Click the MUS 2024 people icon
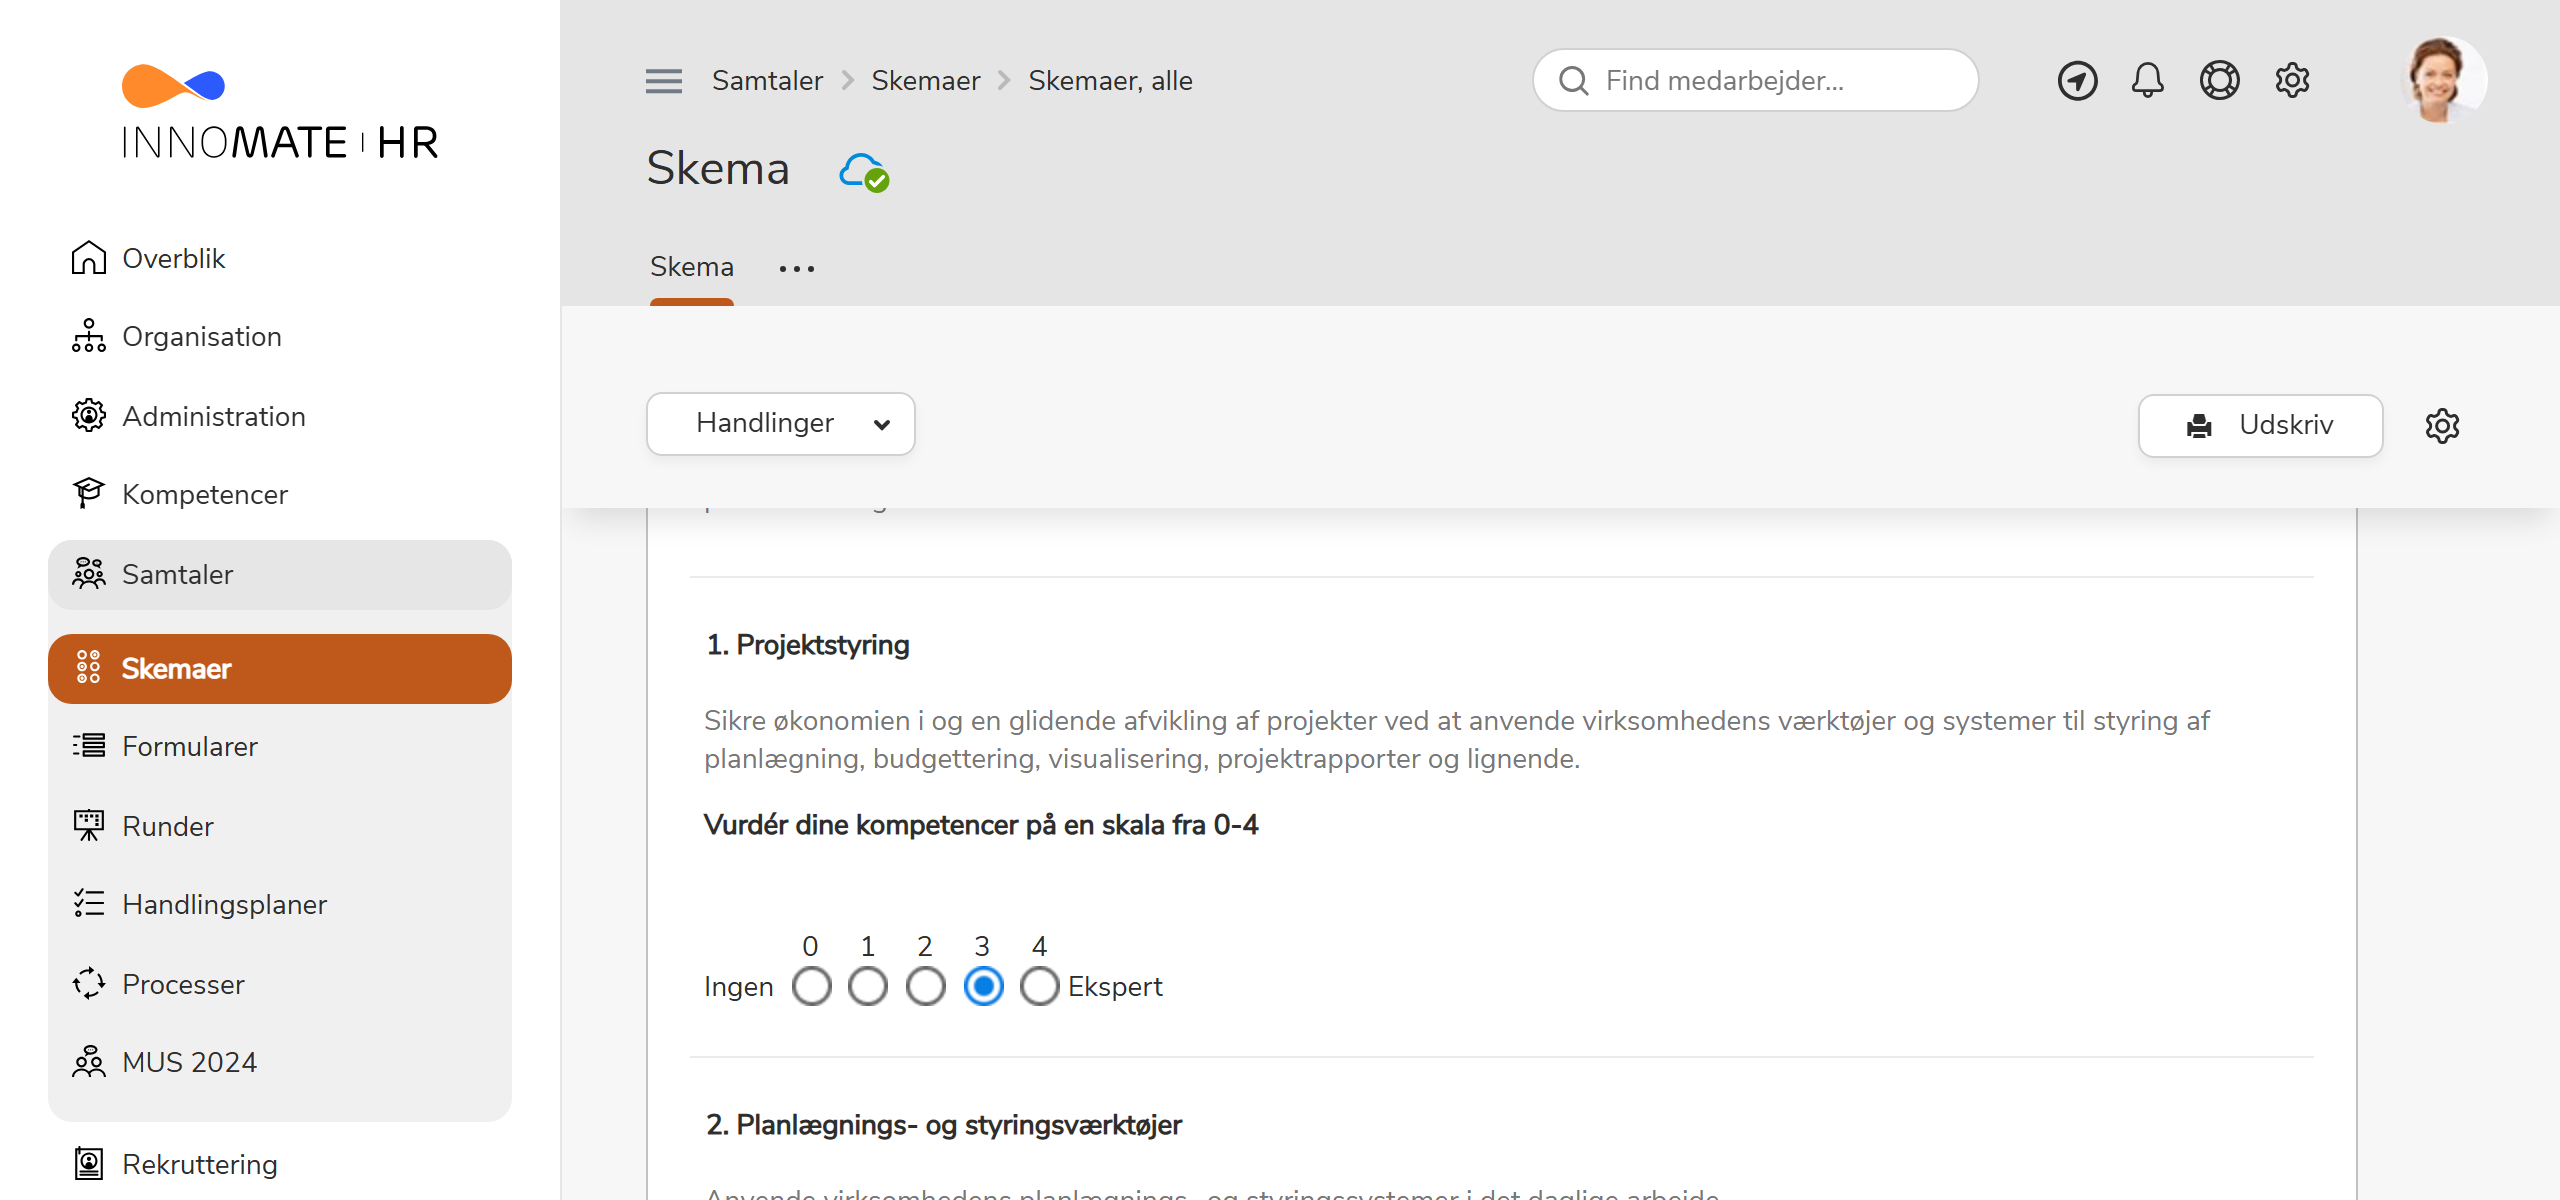This screenshot has height=1200, width=2560. point(89,1062)
